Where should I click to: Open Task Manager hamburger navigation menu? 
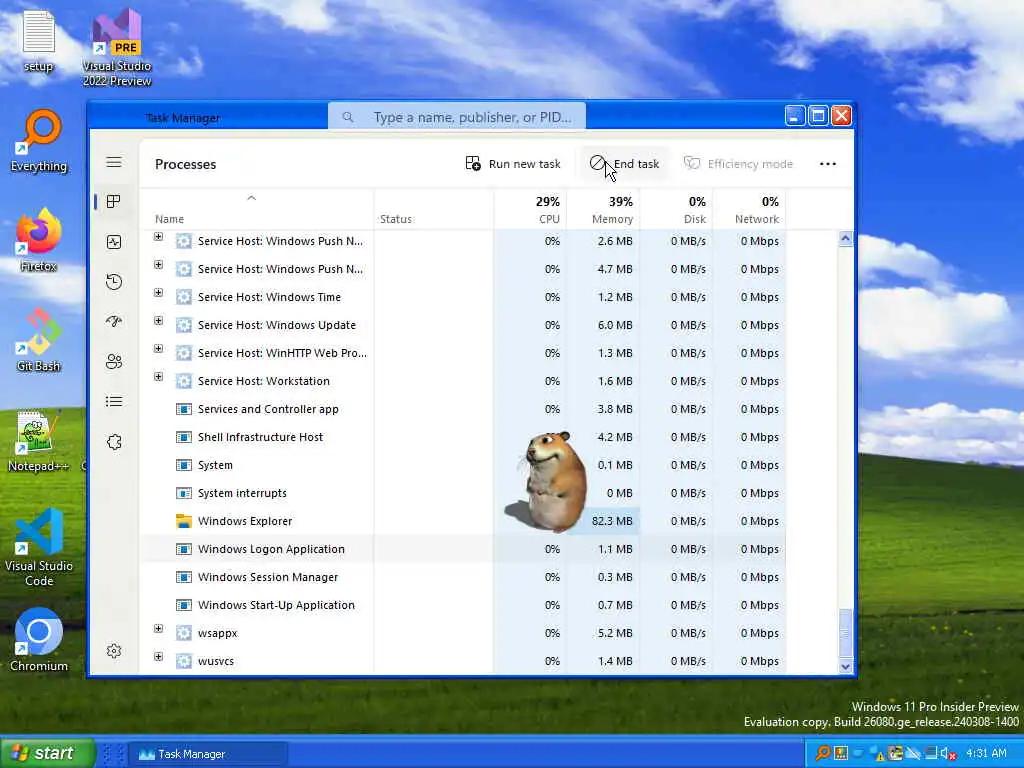[114, 162]
